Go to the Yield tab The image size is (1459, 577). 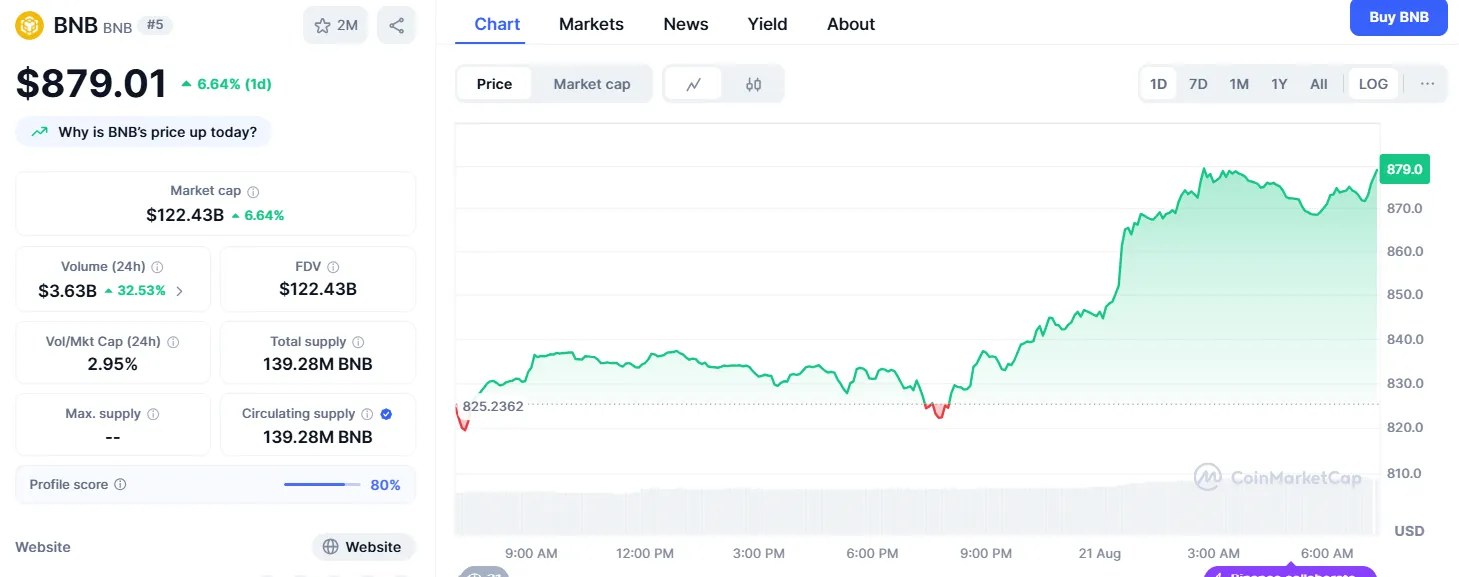[767, 24]
